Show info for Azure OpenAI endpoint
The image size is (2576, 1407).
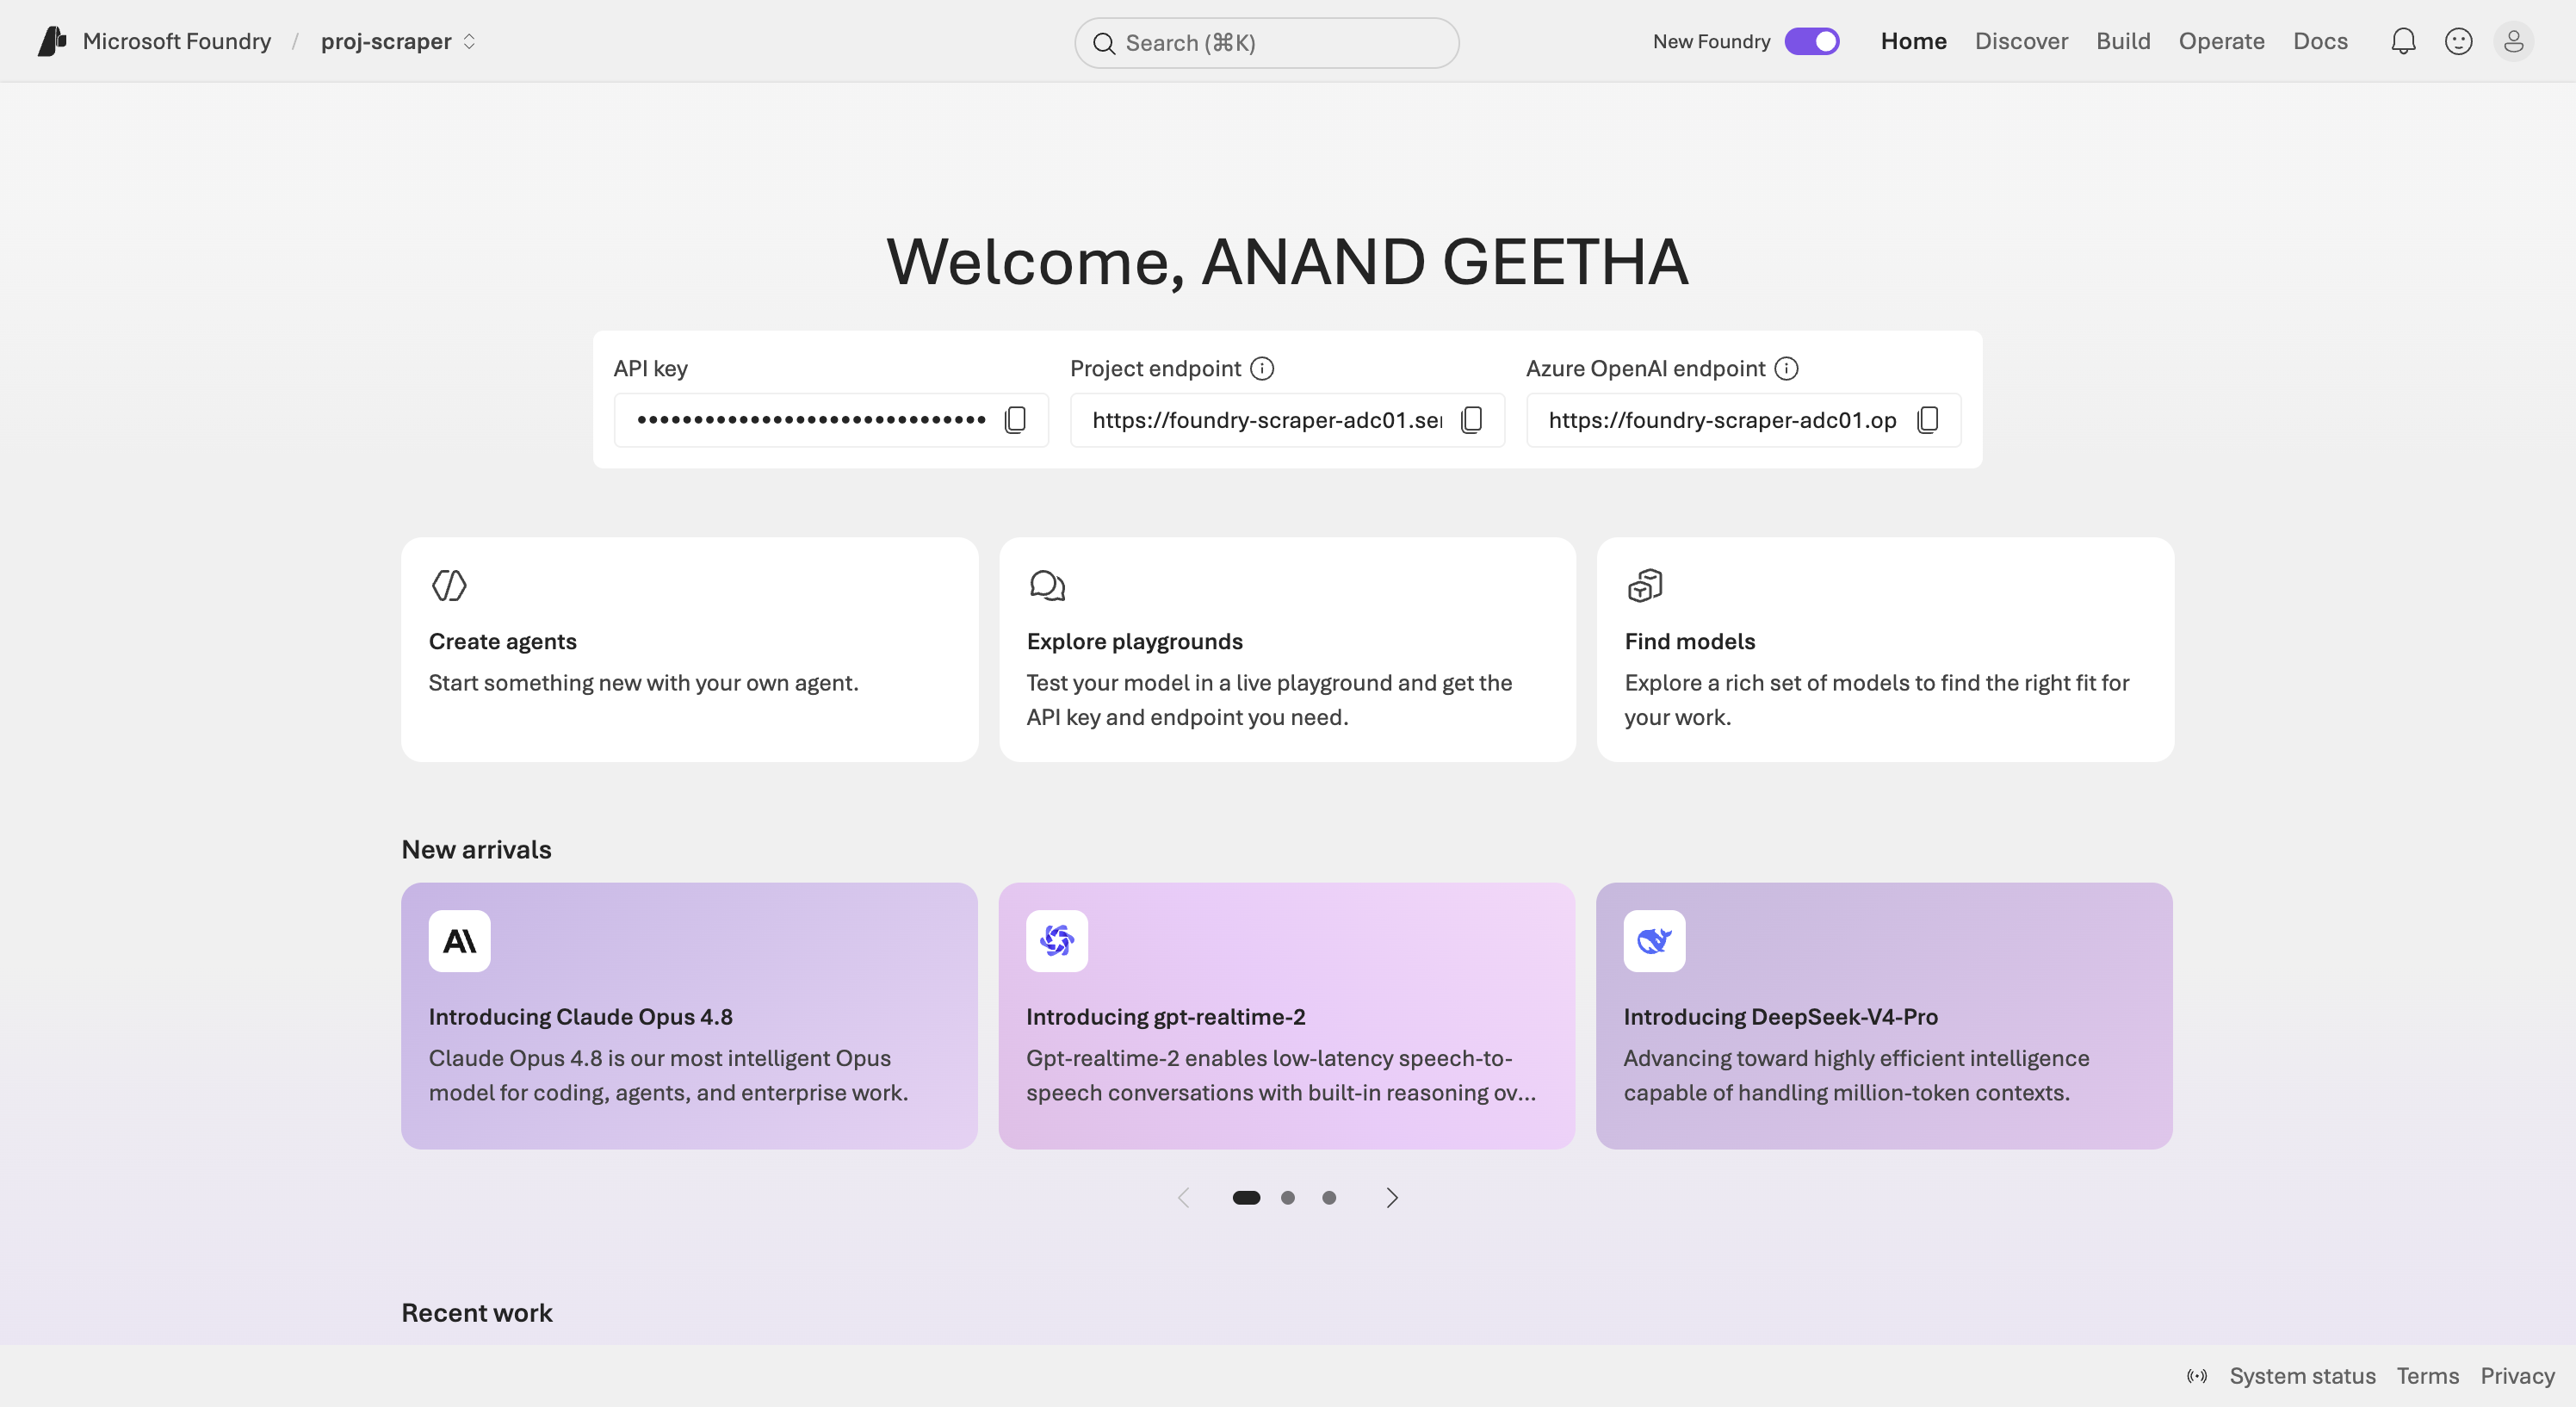pos(1786,369)
